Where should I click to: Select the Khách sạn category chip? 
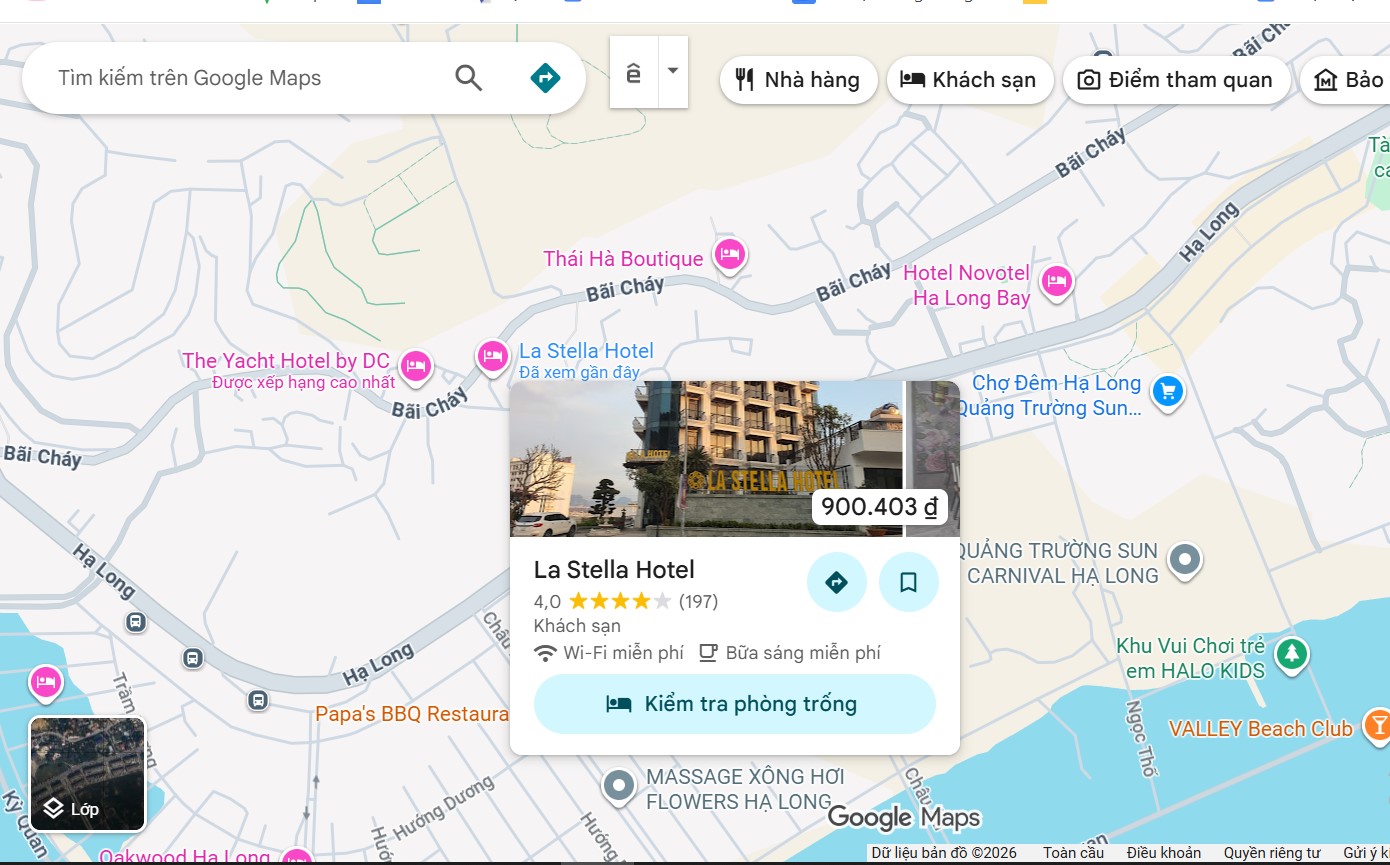click(970, 80)
